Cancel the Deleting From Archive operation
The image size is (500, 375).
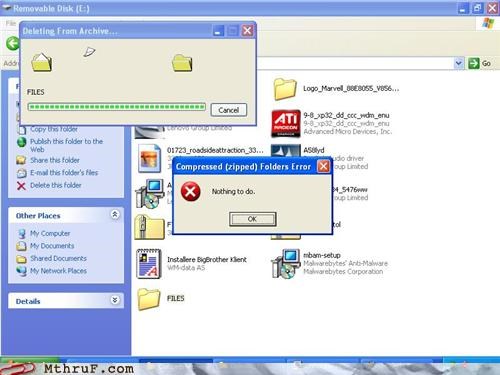[x=229, y=110]
